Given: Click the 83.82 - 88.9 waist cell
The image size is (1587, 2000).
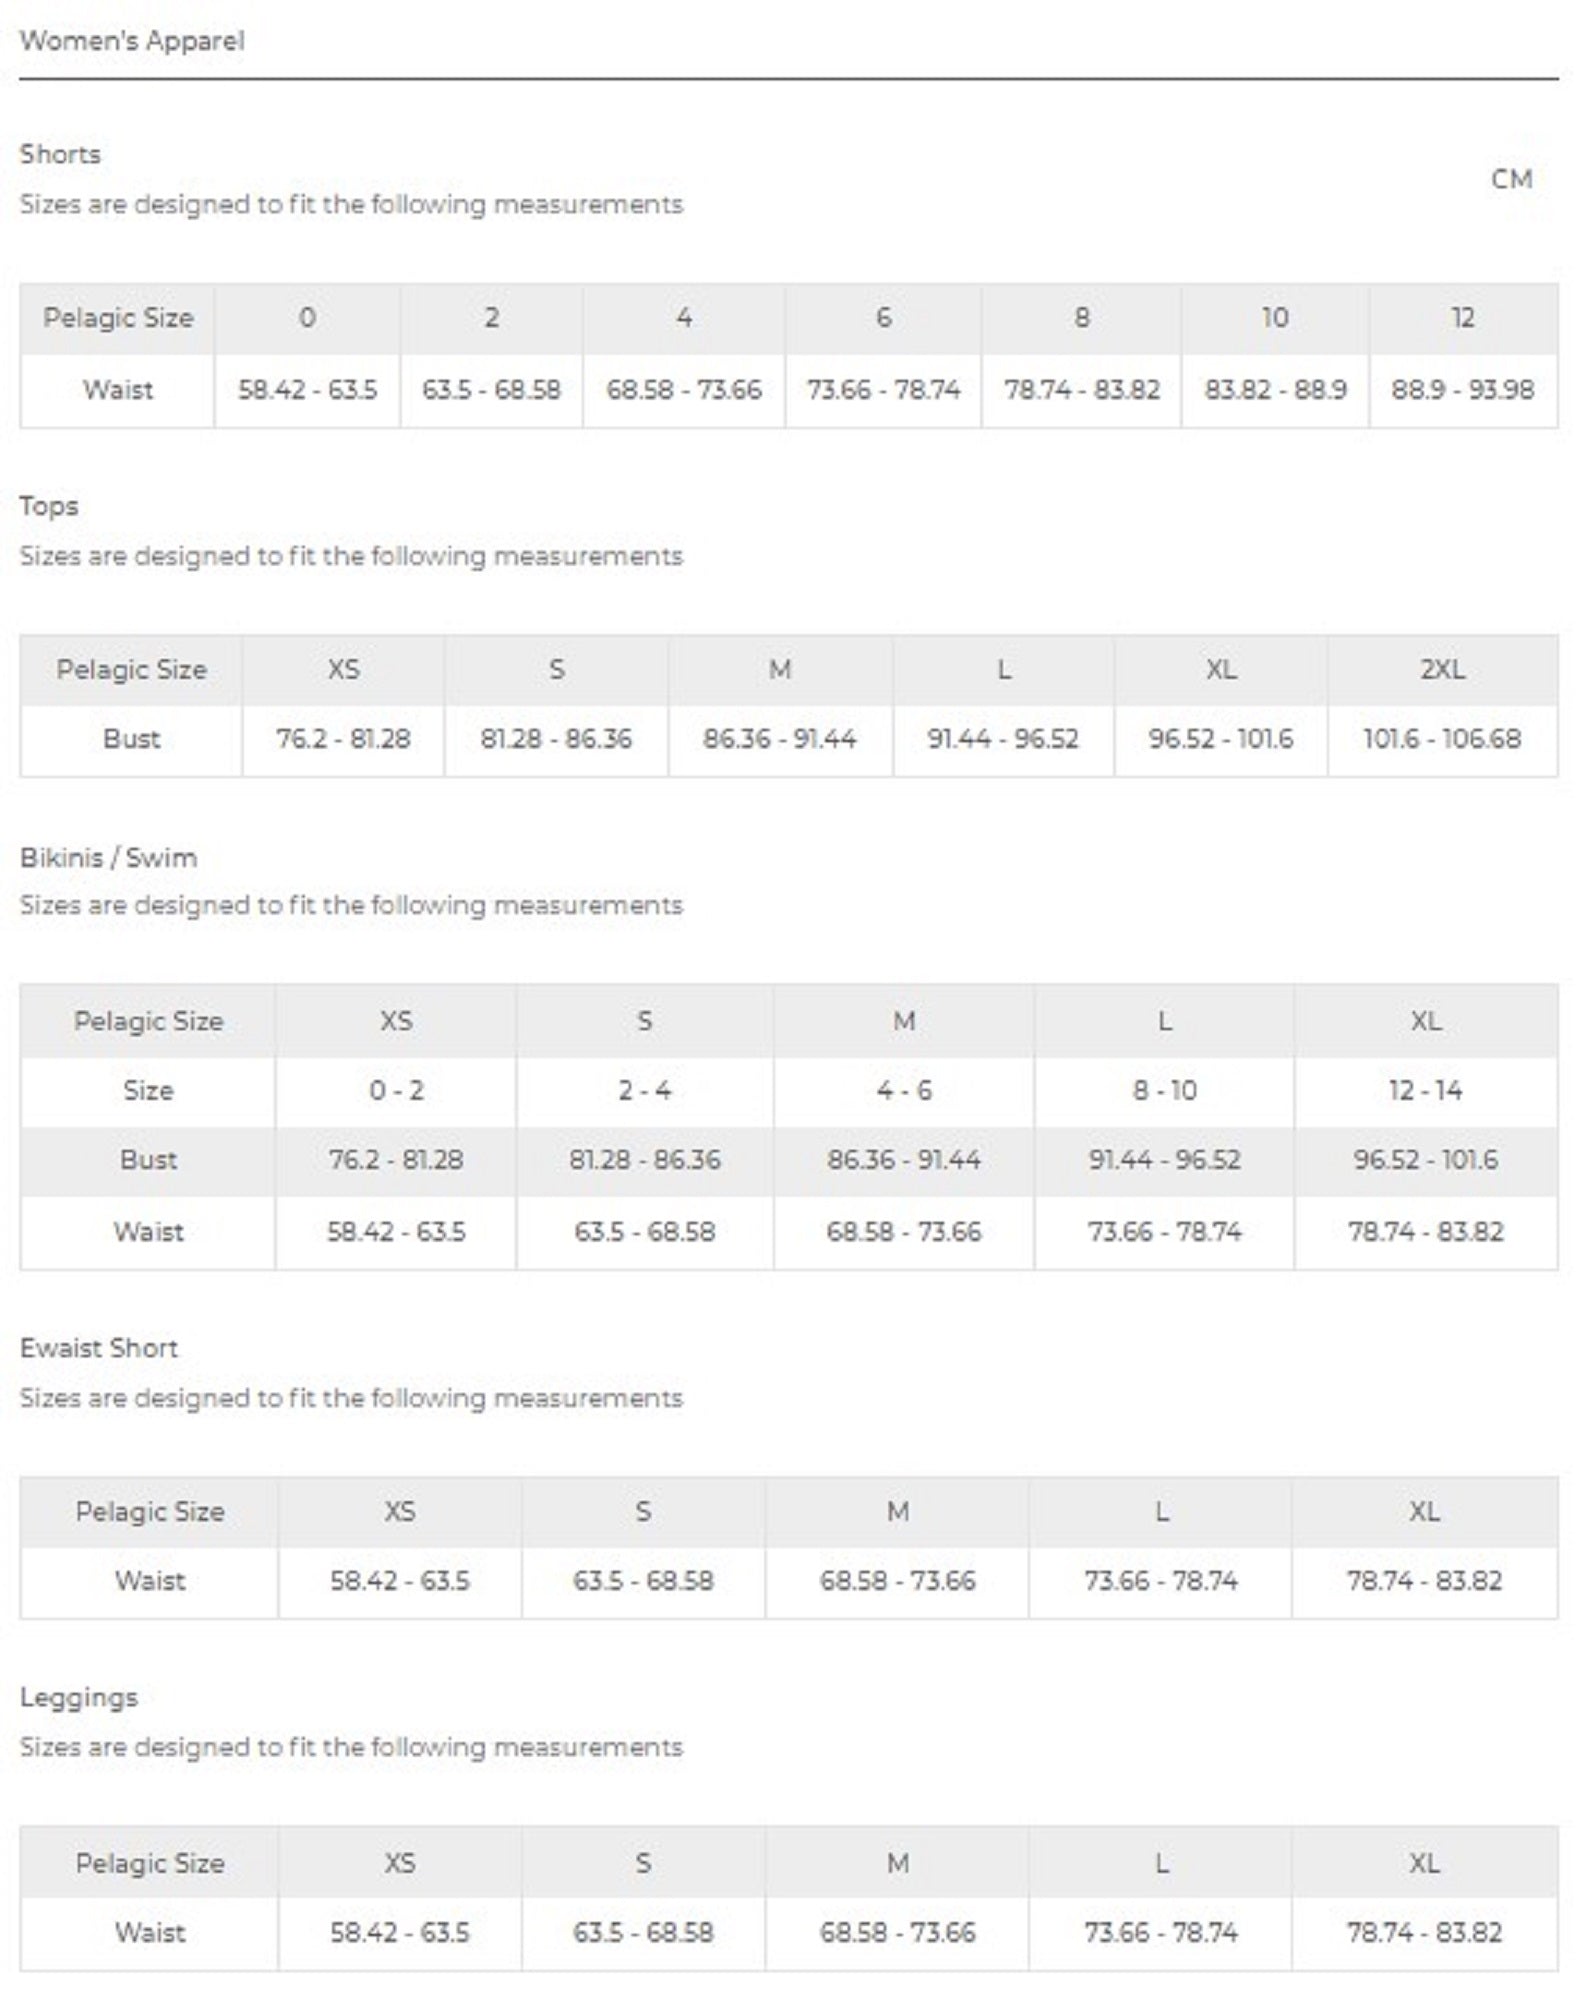Looking at the screenshot, I should click(x=1275, y=390).
